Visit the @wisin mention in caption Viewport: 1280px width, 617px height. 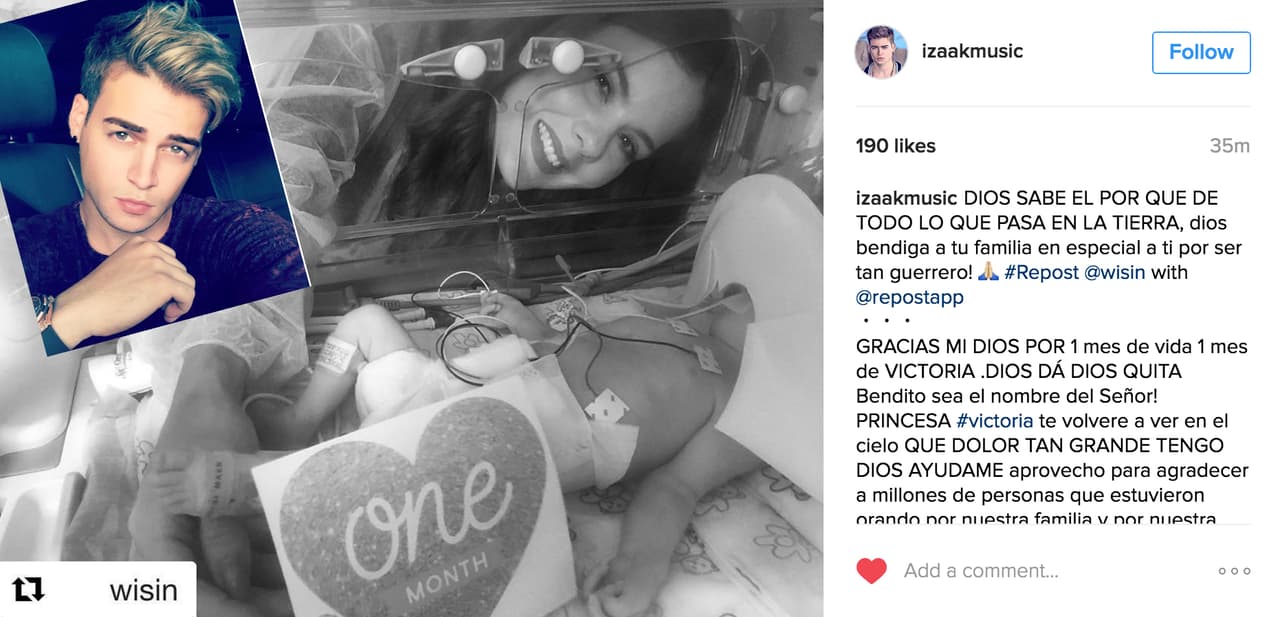point(1114,272)
